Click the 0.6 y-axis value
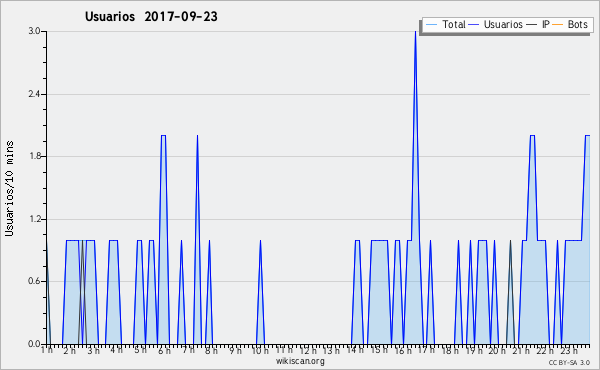Screen dimensions: 600x370 34,282
